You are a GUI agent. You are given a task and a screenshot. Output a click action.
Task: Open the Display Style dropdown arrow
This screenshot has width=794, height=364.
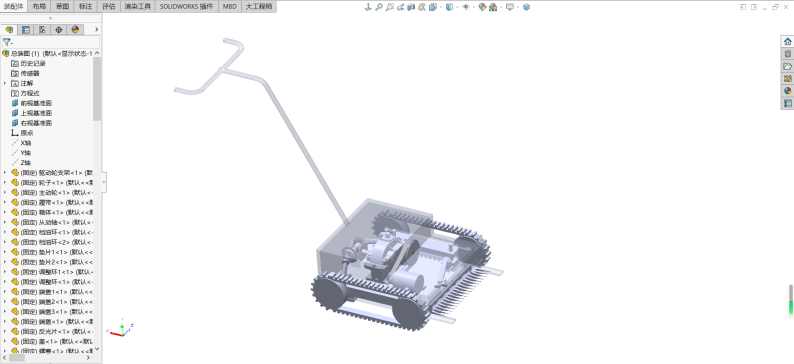(457, 7)
